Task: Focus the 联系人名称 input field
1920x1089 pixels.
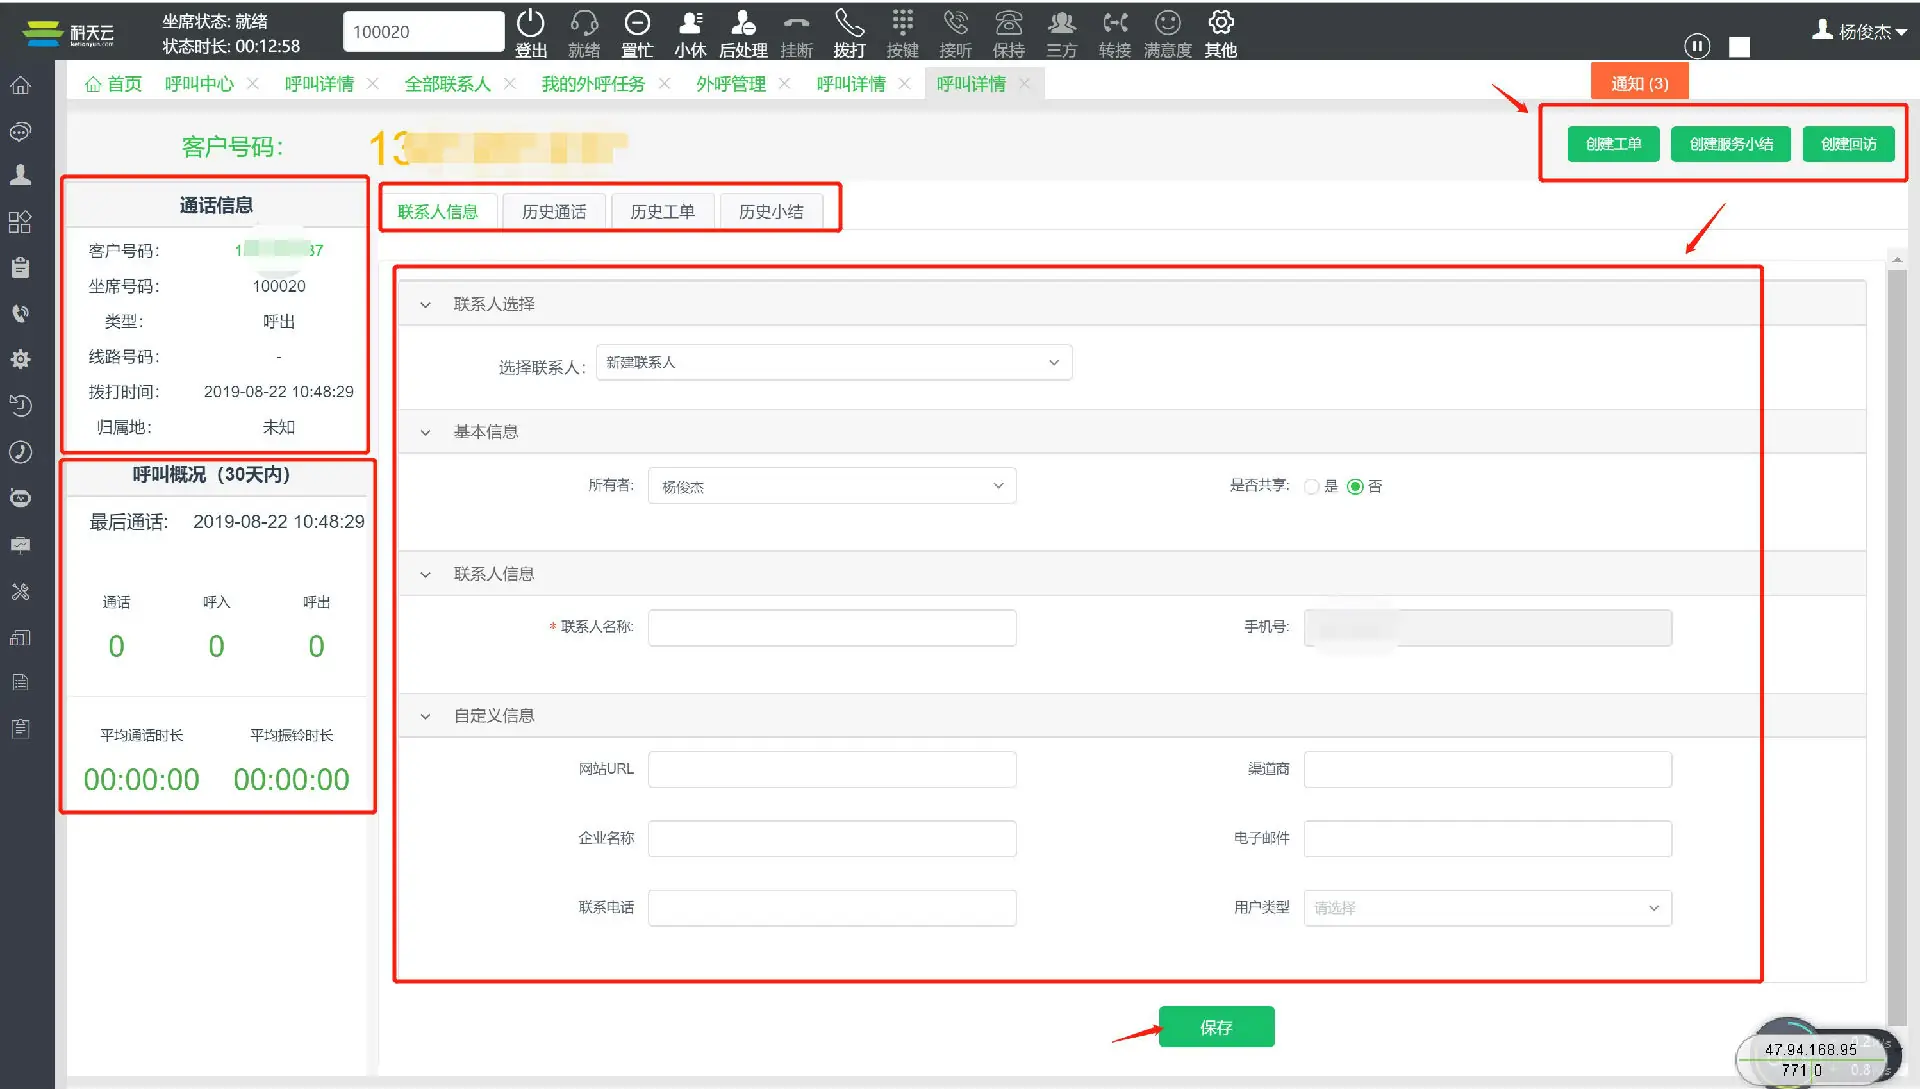Action: [x=832, y=628]
